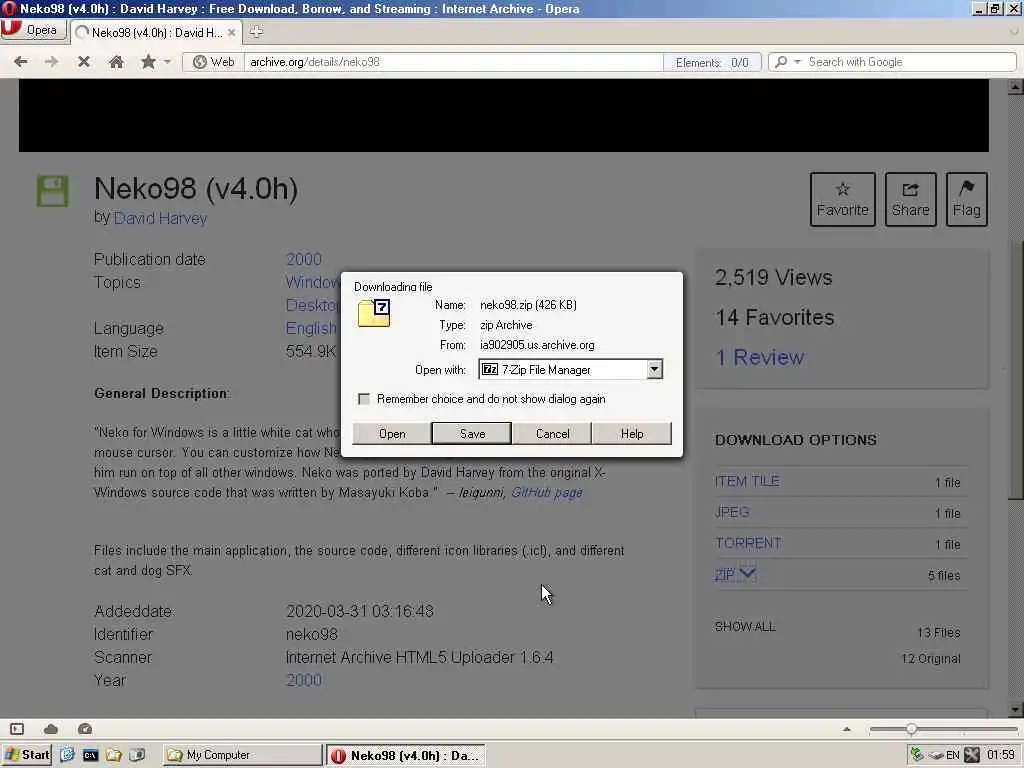This screenshot has height=768, width=1024.
Task: Click Neko98 Opera taskbar button
Action: [x=406, y=756]
